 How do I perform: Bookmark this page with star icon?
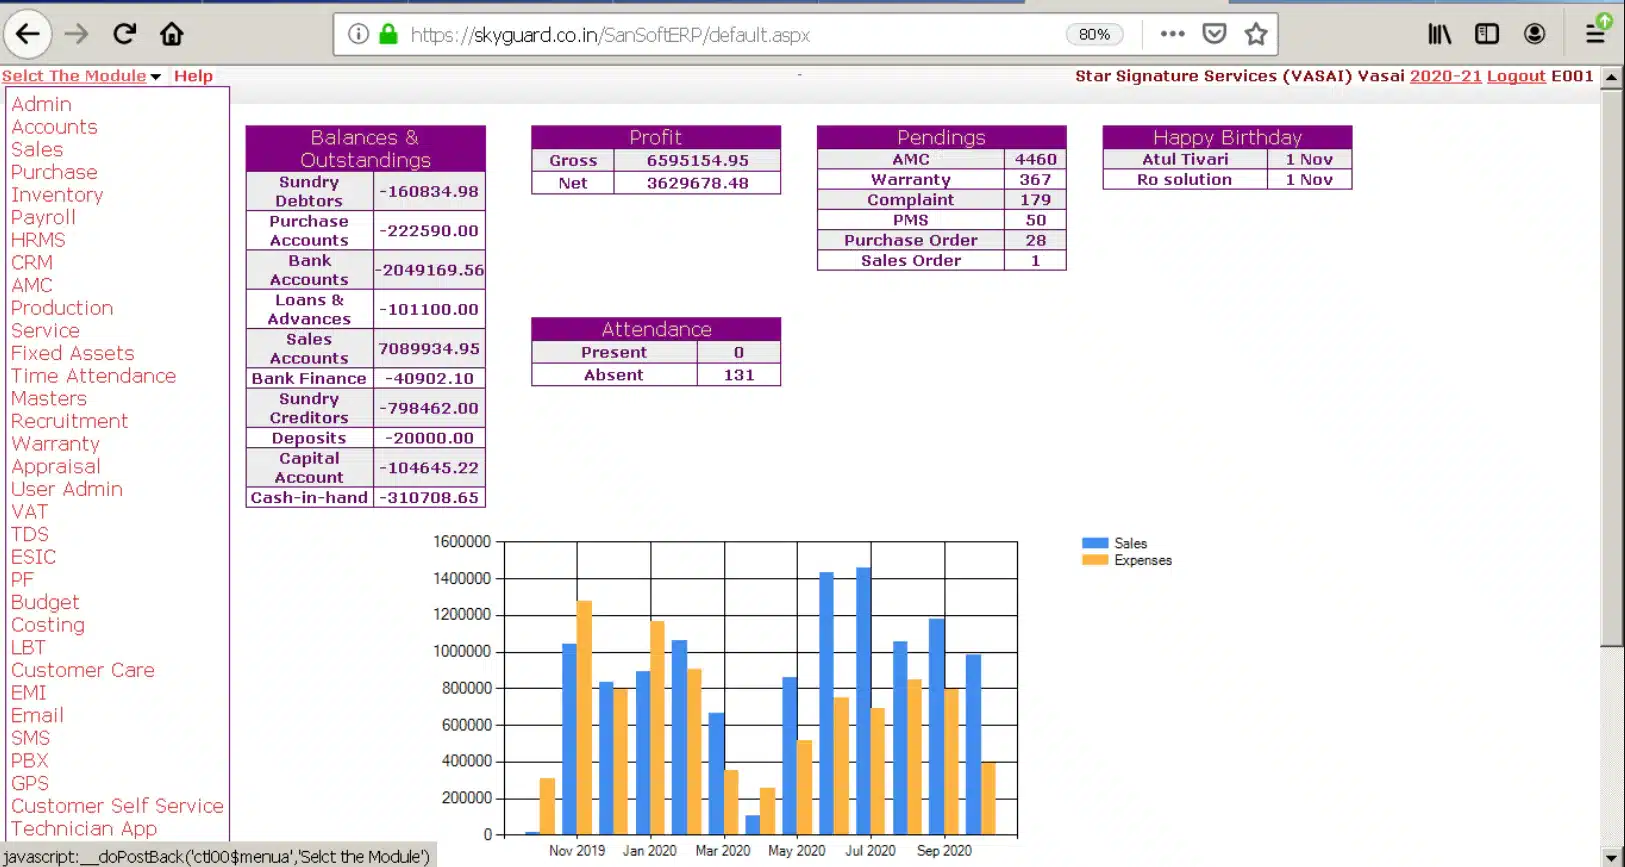(x=1256, y=34)
